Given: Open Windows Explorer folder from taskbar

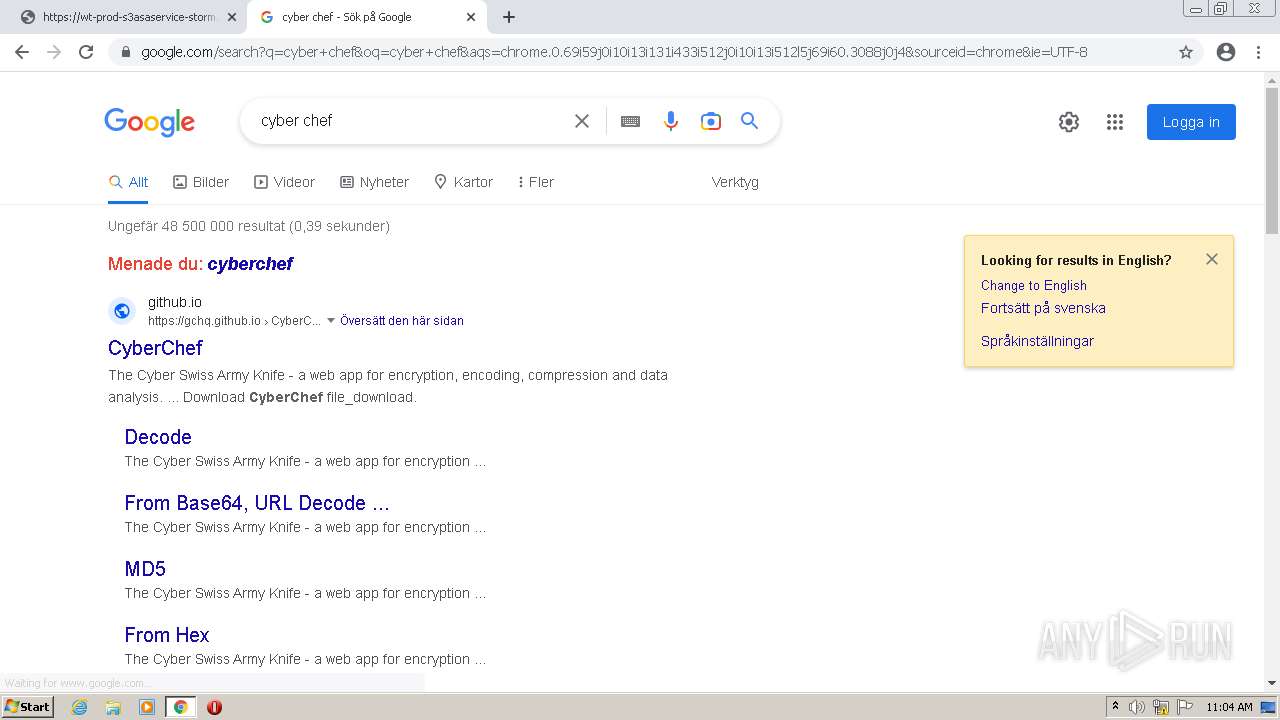Looking at the screenshot, I should (113, 707).
